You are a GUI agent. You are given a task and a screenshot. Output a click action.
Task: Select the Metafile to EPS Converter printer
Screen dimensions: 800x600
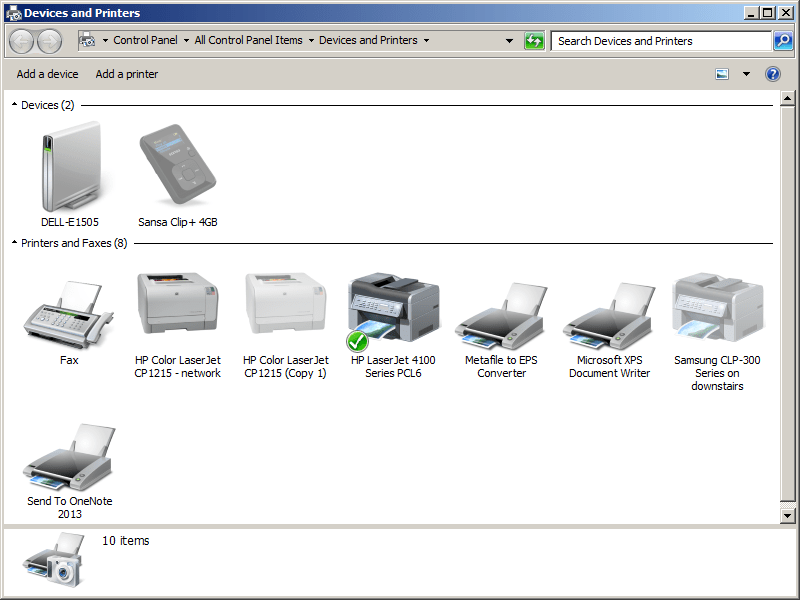pos(500,310)
